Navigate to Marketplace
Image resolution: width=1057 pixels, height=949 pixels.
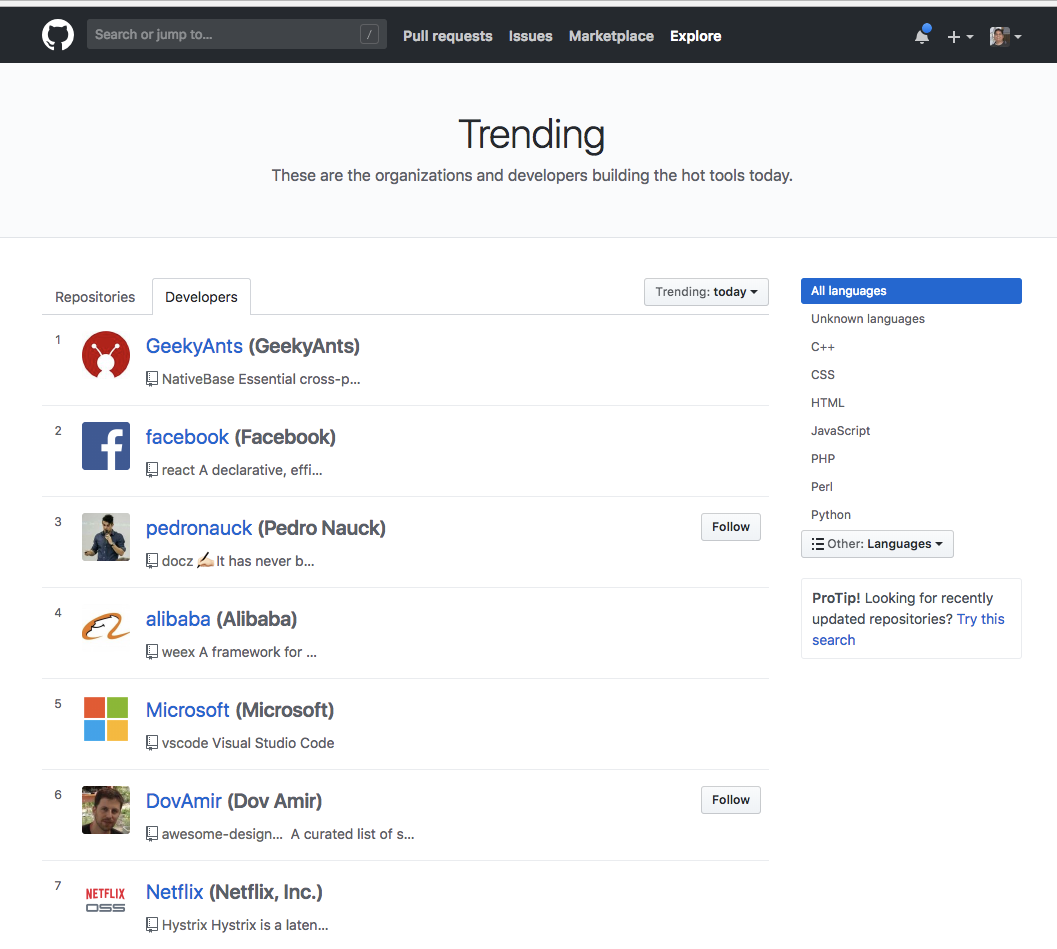click(611, 36)
